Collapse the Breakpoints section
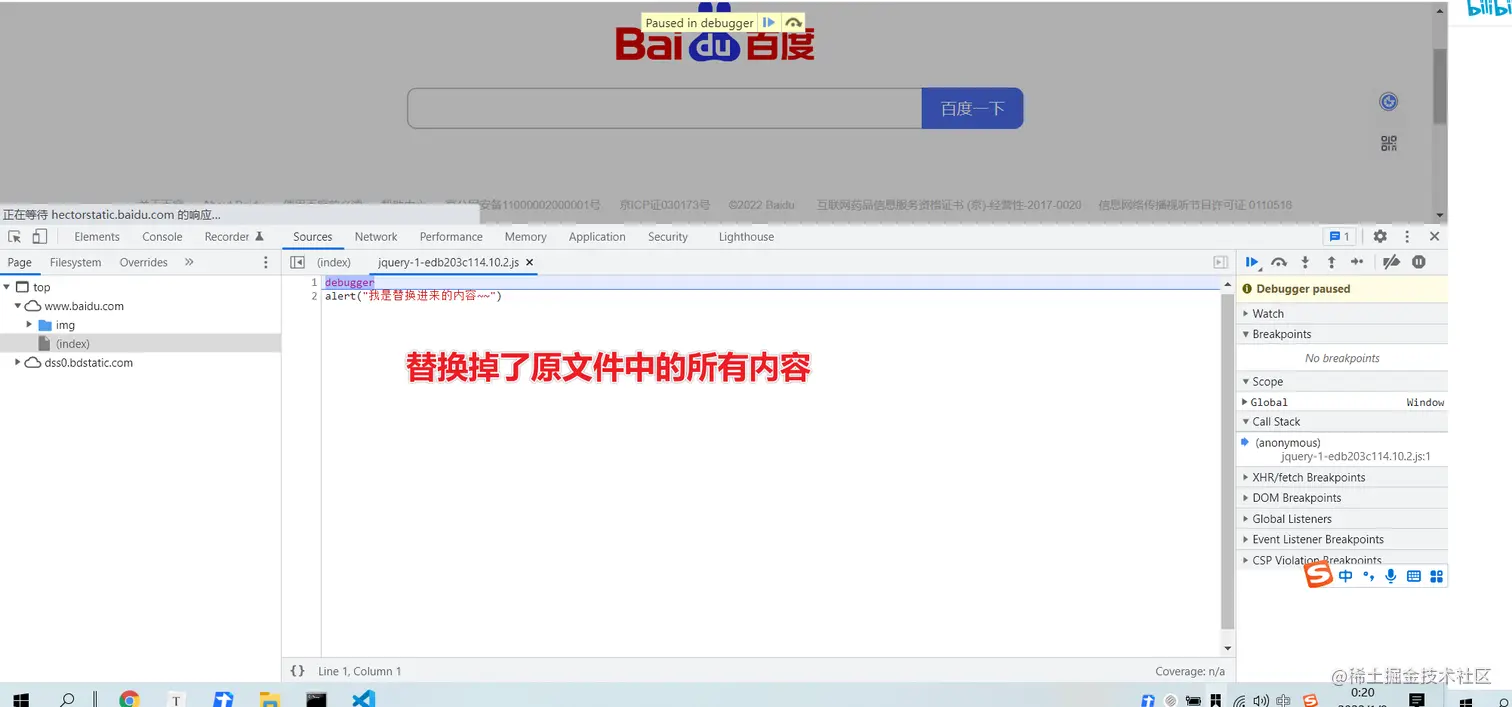Screen dimensions: 1512x707 pyautogui.click(x=1342, y=334)
